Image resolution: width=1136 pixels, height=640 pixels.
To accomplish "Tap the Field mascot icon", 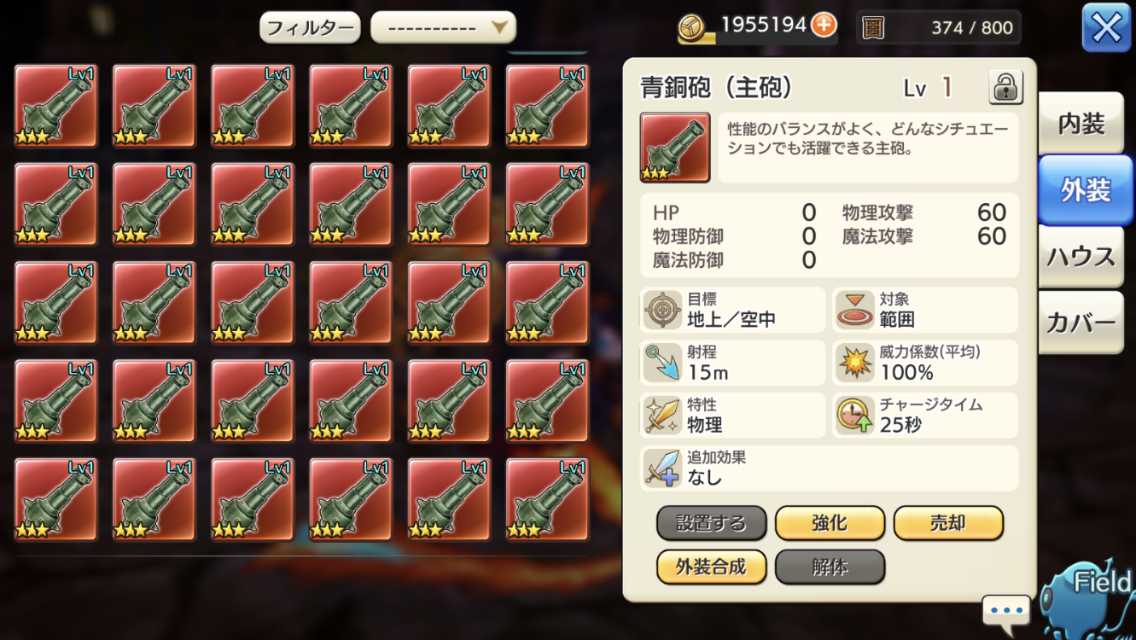I will pyautogui.click(x=1087, y=600).
